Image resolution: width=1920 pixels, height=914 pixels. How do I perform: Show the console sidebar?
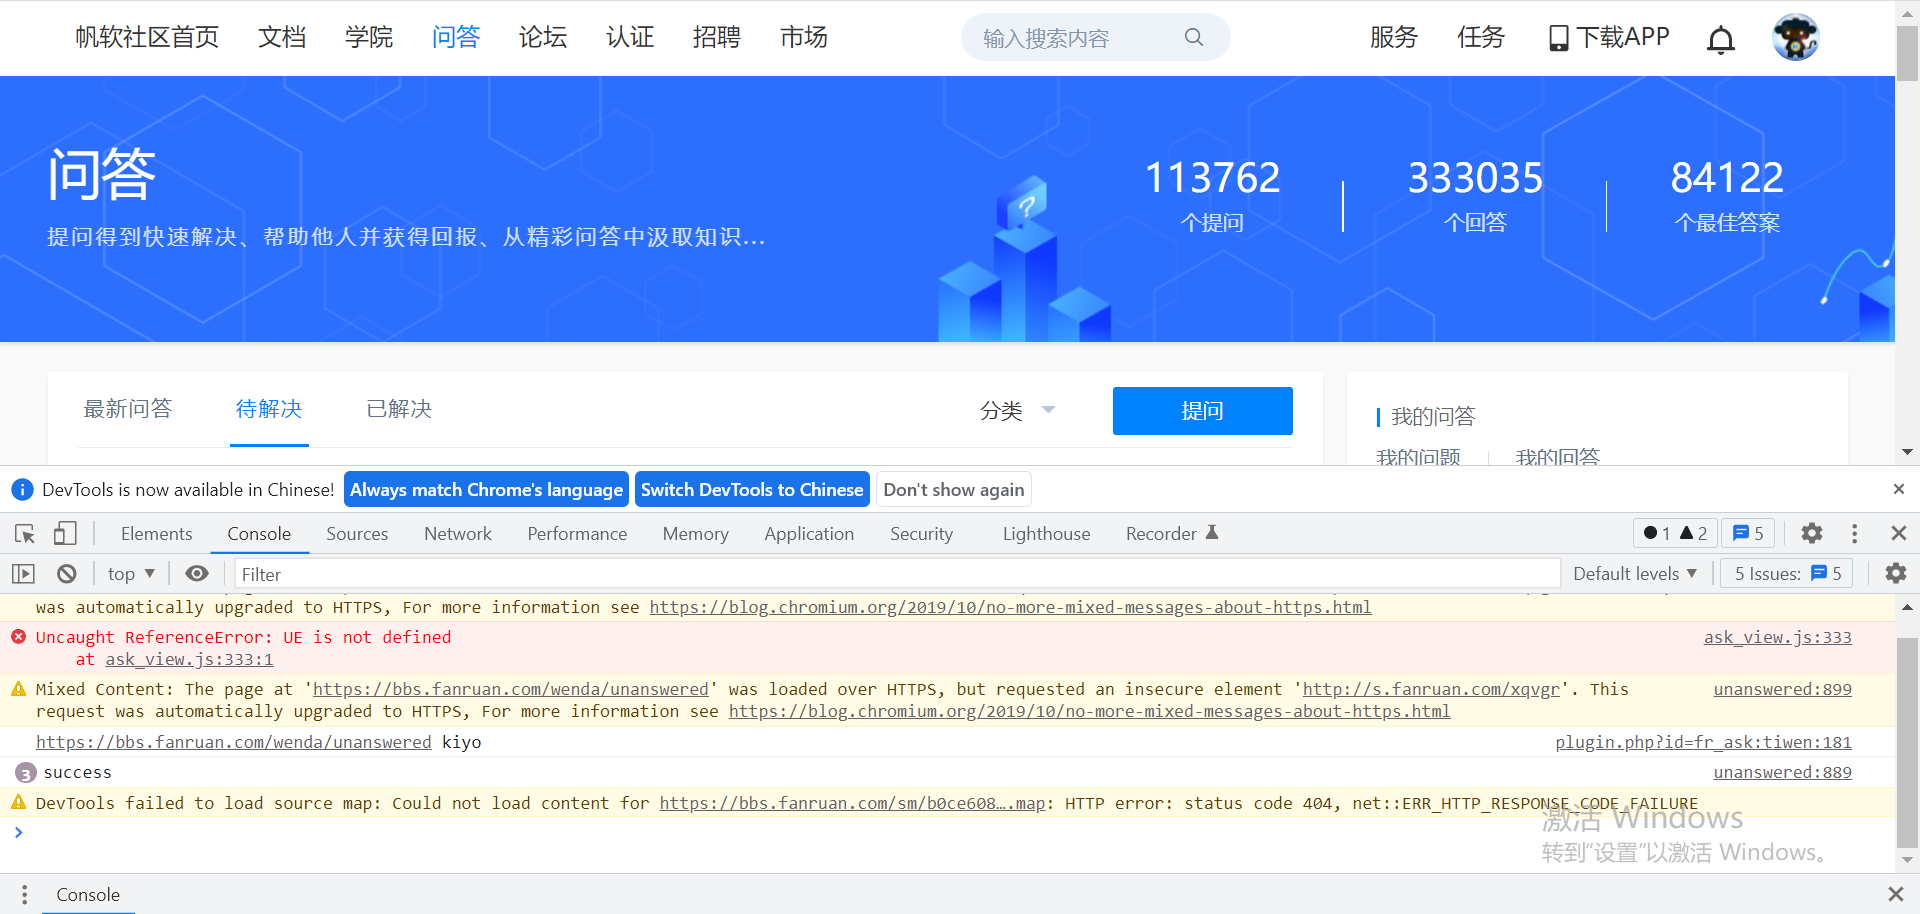[x=23, y=574]
